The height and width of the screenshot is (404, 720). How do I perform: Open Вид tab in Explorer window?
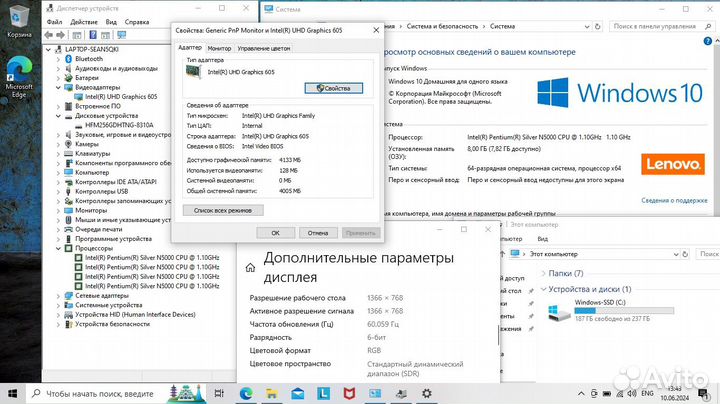click(x=542, y=239)
